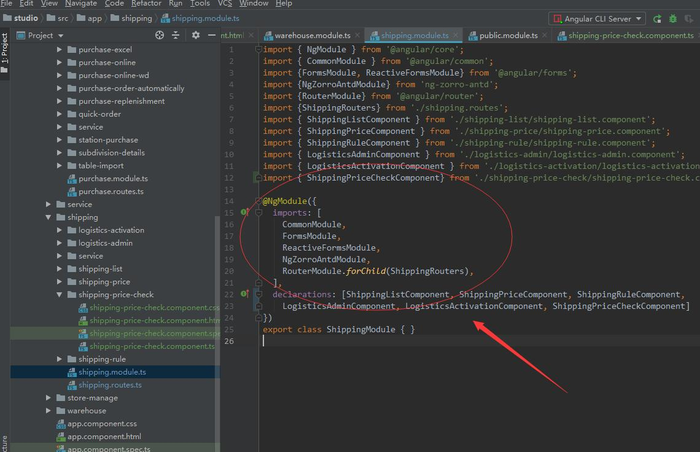Click line number 26 in the gutter
Image resolution: width=700 pixels, height=452 pixels.
229,341
